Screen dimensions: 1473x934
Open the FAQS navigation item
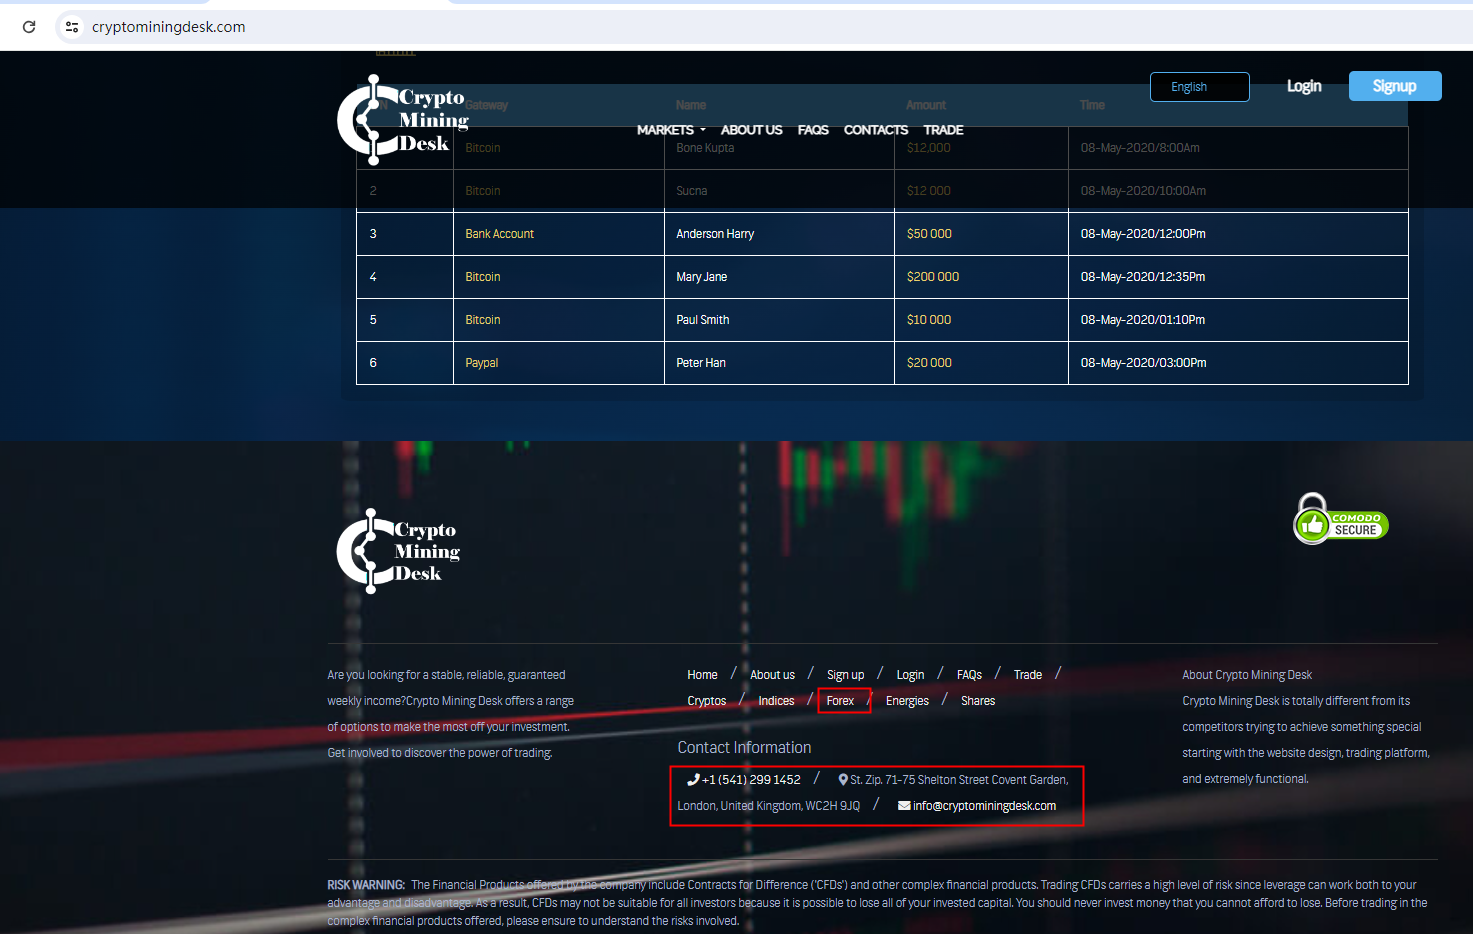click(813, 130)
